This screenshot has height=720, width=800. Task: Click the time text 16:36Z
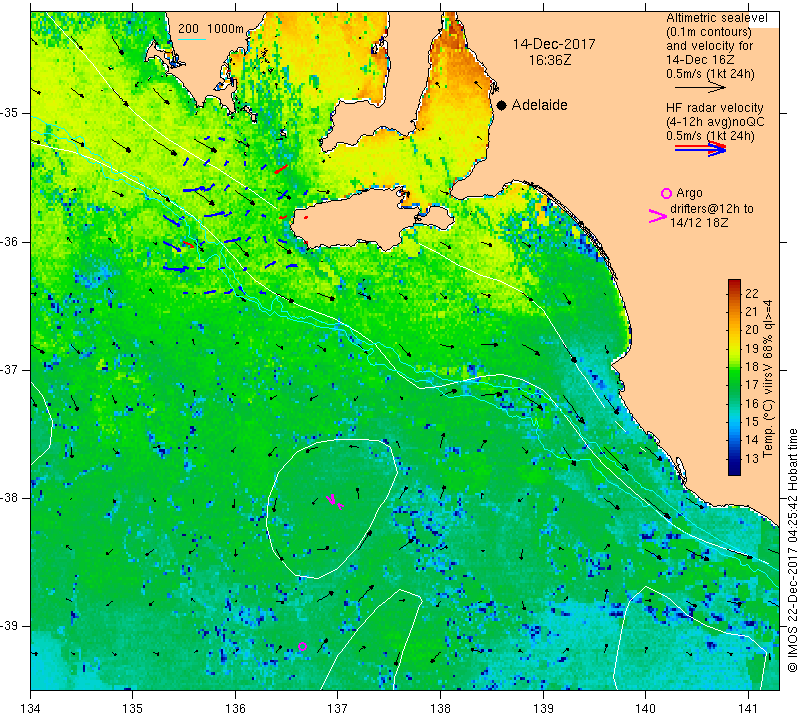coord(549,60)
